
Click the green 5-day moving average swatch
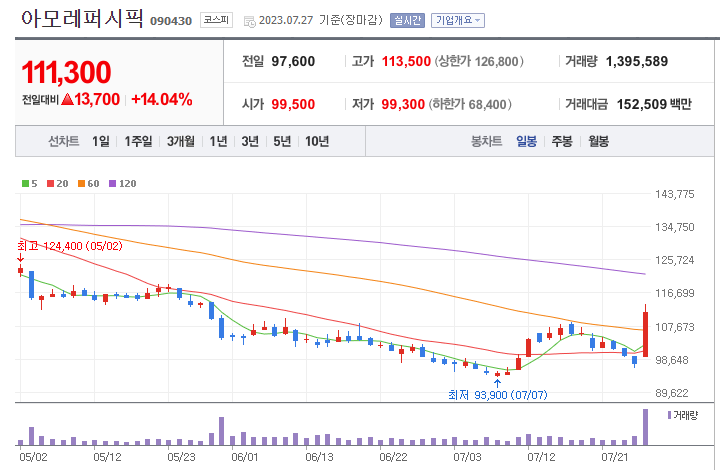[25, 184]
